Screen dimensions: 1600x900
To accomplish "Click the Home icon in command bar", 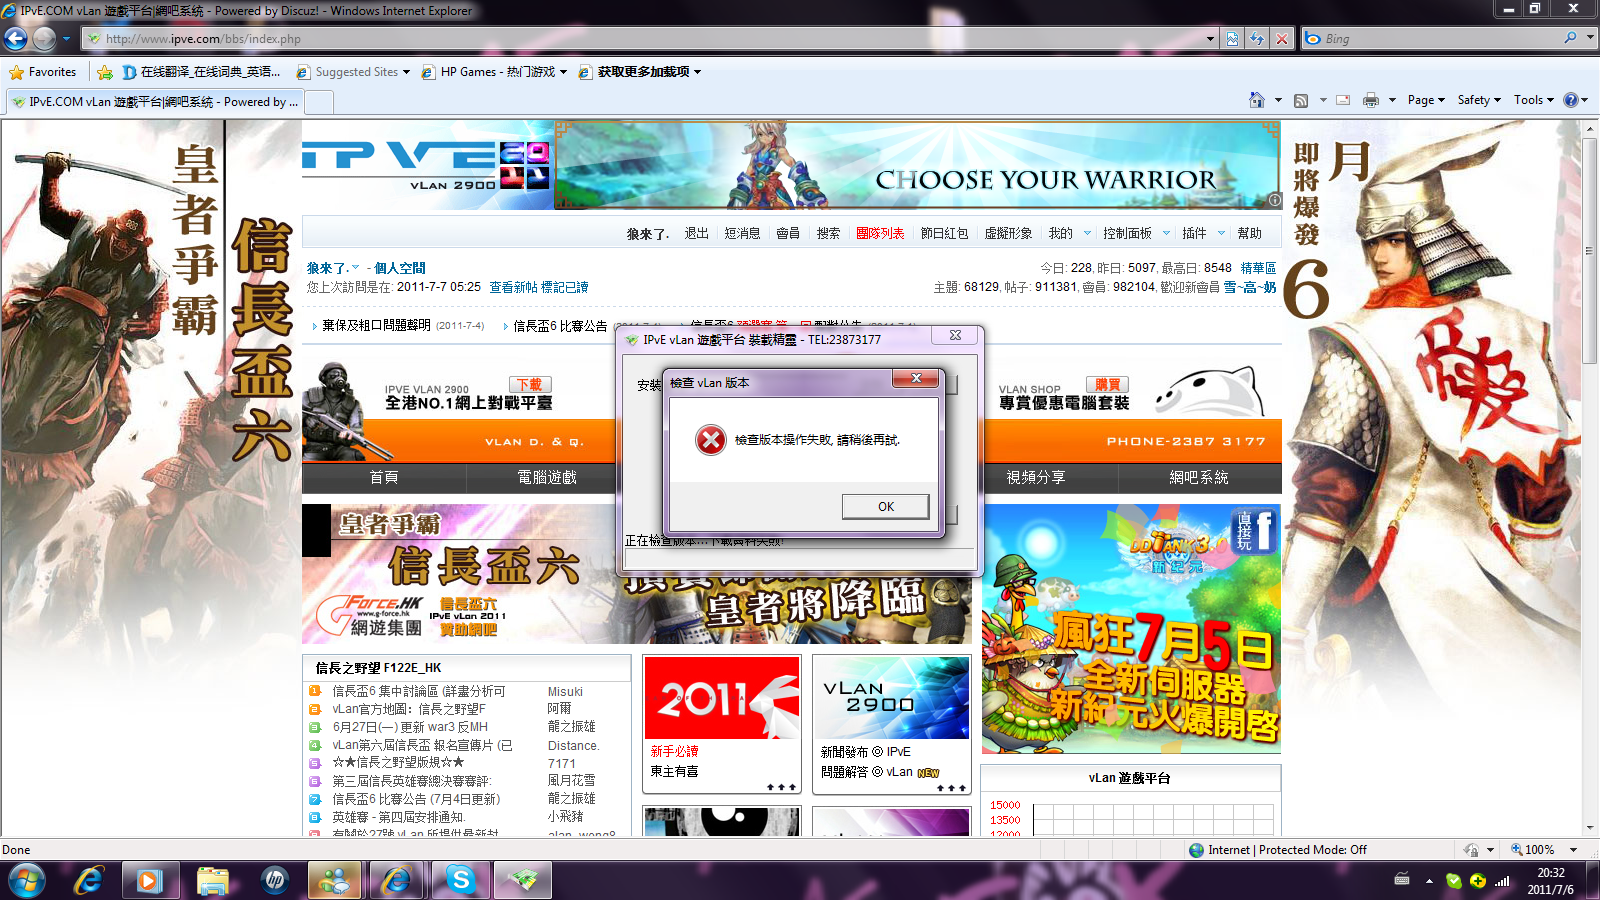I will [x=1257, y=100].
